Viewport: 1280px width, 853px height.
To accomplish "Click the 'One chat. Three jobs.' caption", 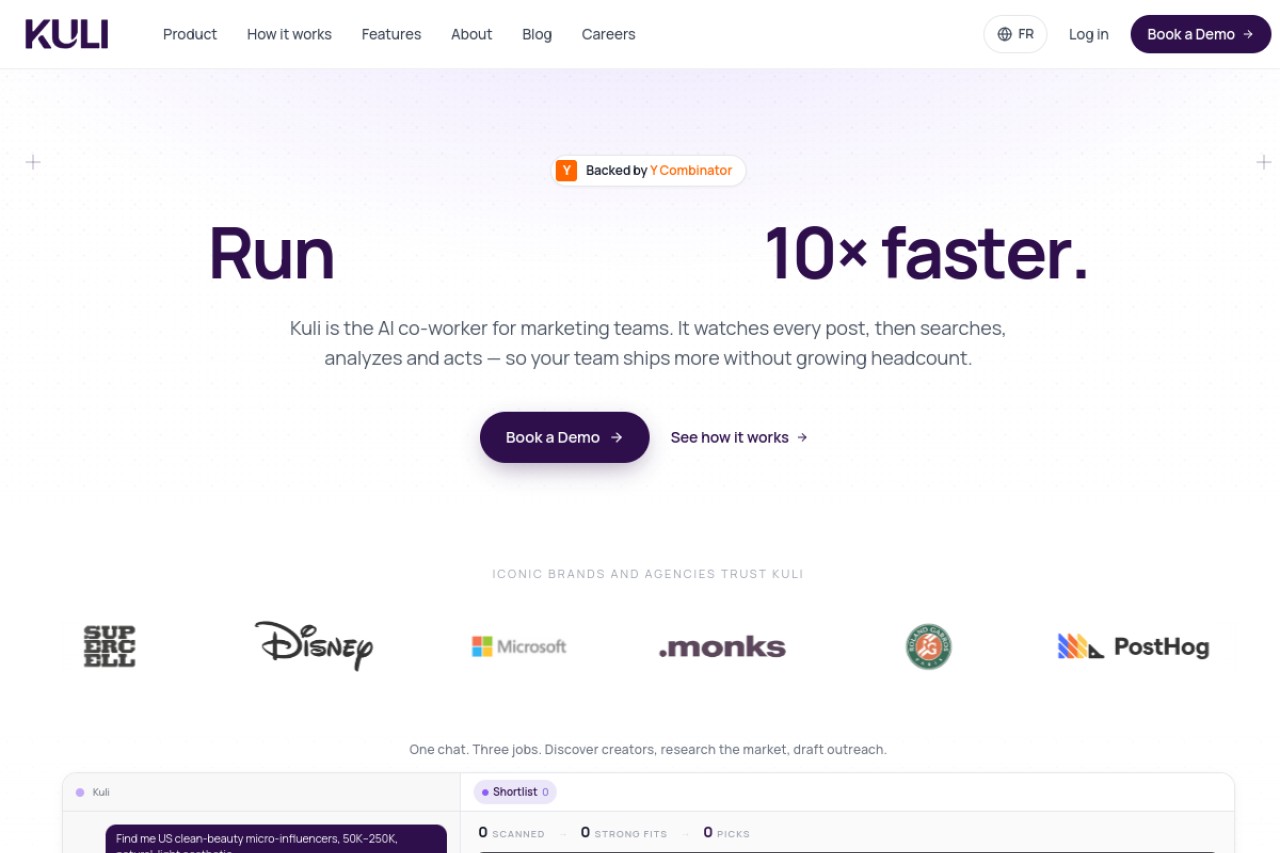I will 648,749.
